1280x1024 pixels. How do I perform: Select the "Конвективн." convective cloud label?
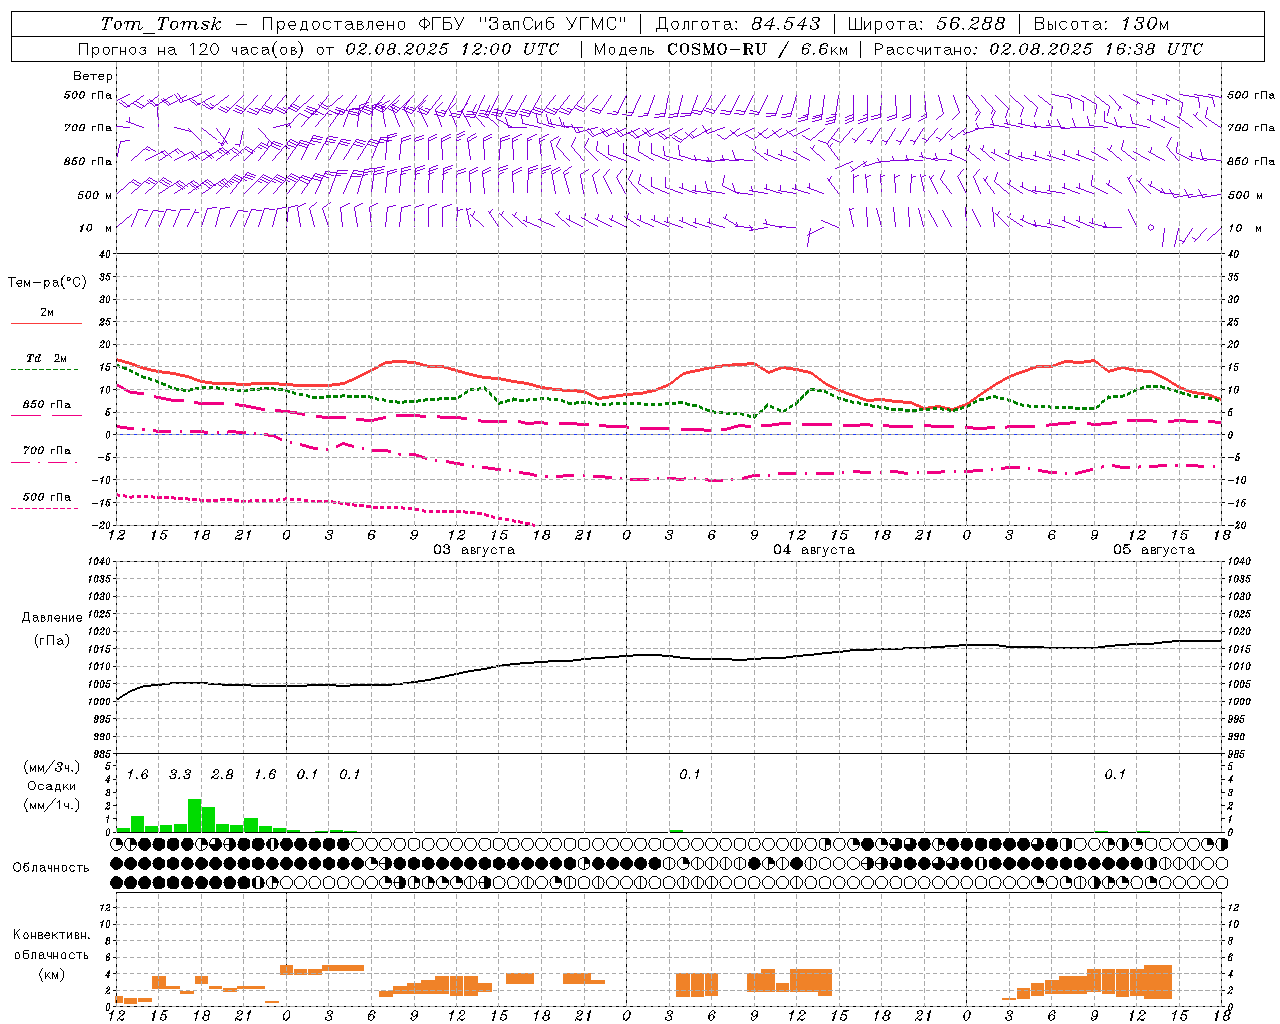[x=52, y=935]
